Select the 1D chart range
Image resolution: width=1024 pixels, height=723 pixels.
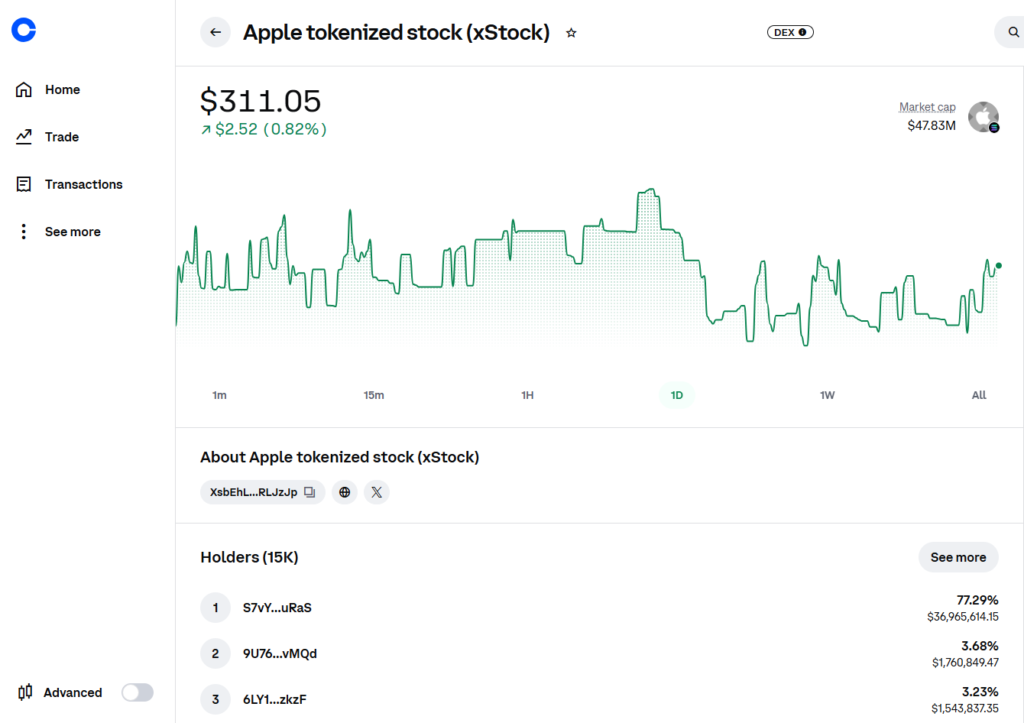[677, 395]
